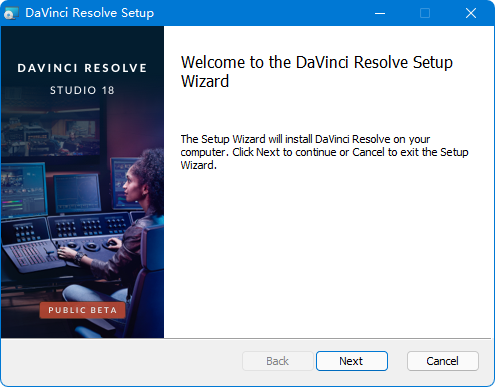Viewport: 495px width, 387px height.
Task: Click the DaVinci Resolve Studio 18 banner image
Action: coord(82,182)
